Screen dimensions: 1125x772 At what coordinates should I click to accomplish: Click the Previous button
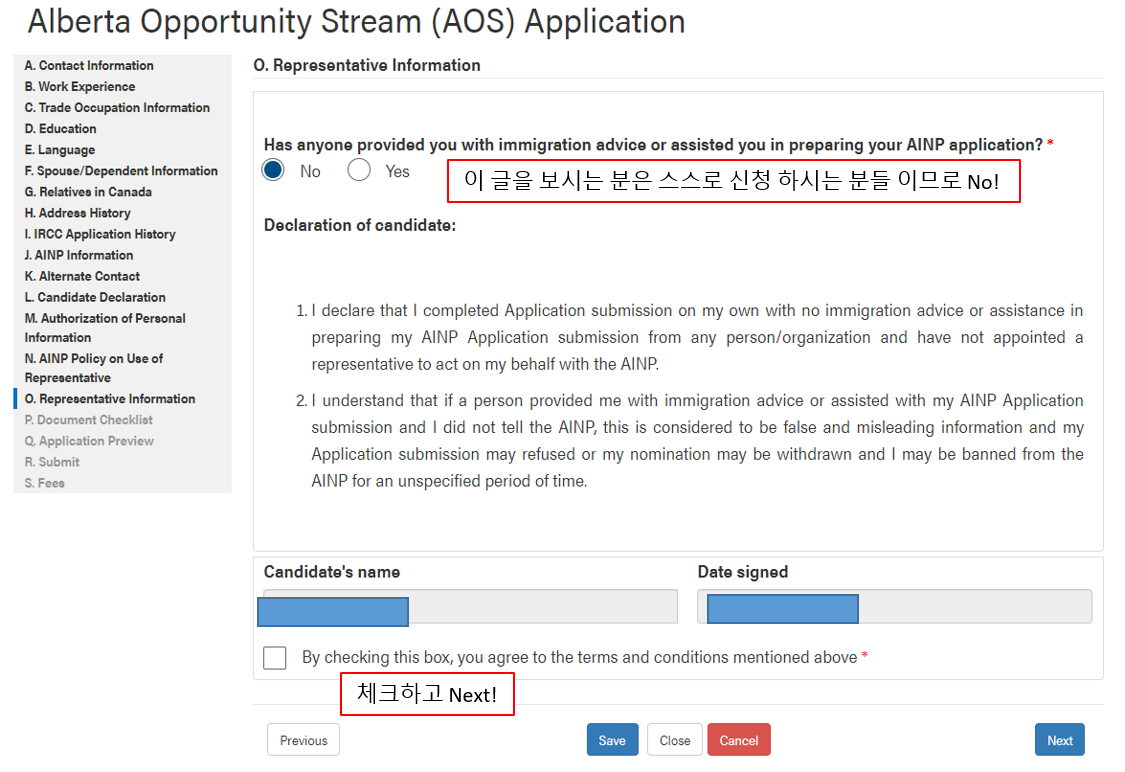(303, 740)
